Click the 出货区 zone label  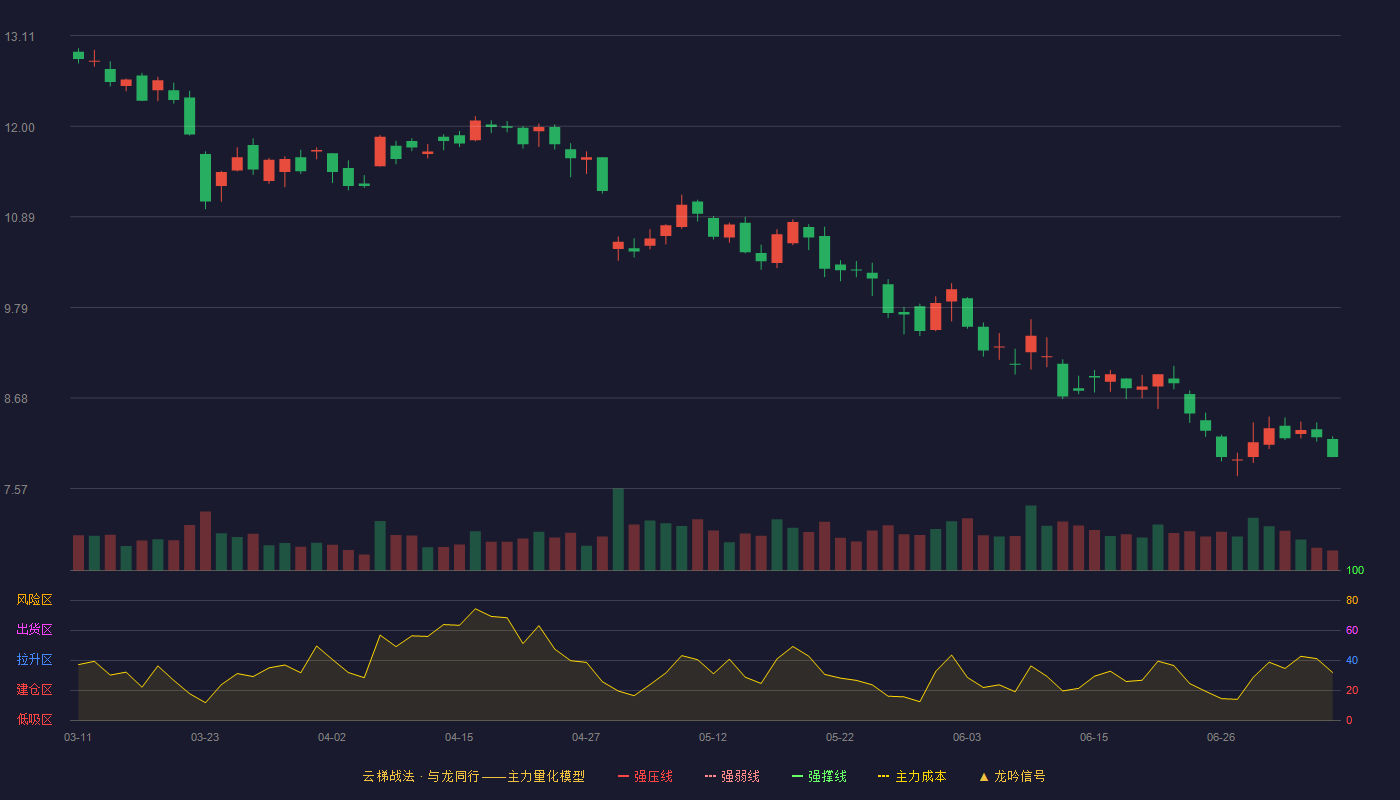[34, 630]
